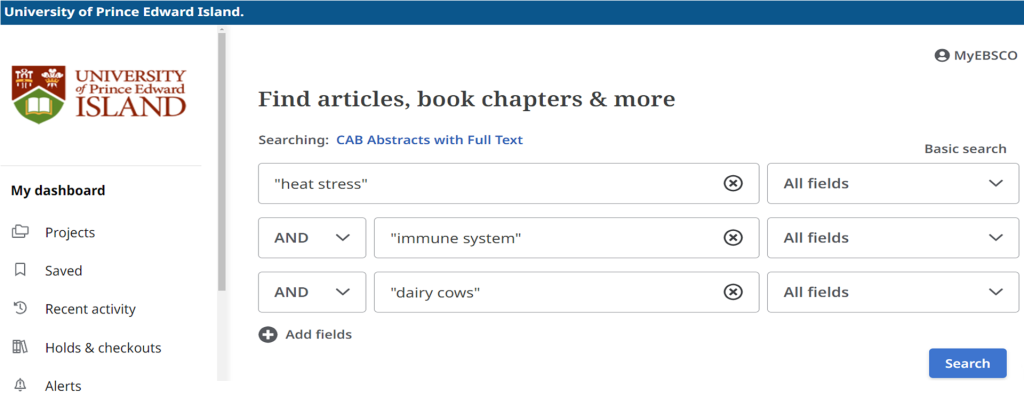Click the Holds & checkouts books icon
This screenshot has width=1024, height=398.
[20, 346]
